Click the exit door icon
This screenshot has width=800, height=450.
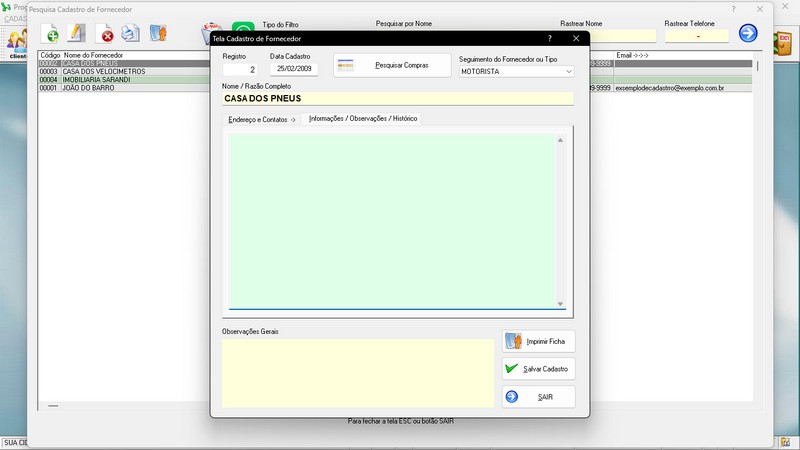[785, 43]
